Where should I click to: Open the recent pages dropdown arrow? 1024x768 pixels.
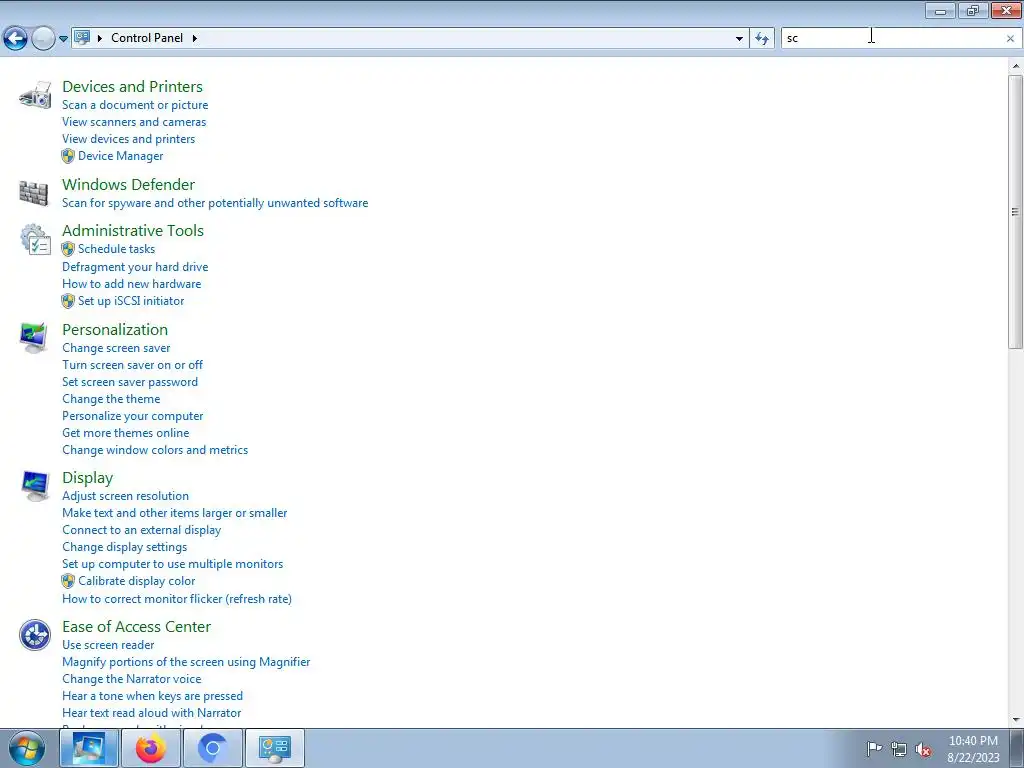click(63, 39)
